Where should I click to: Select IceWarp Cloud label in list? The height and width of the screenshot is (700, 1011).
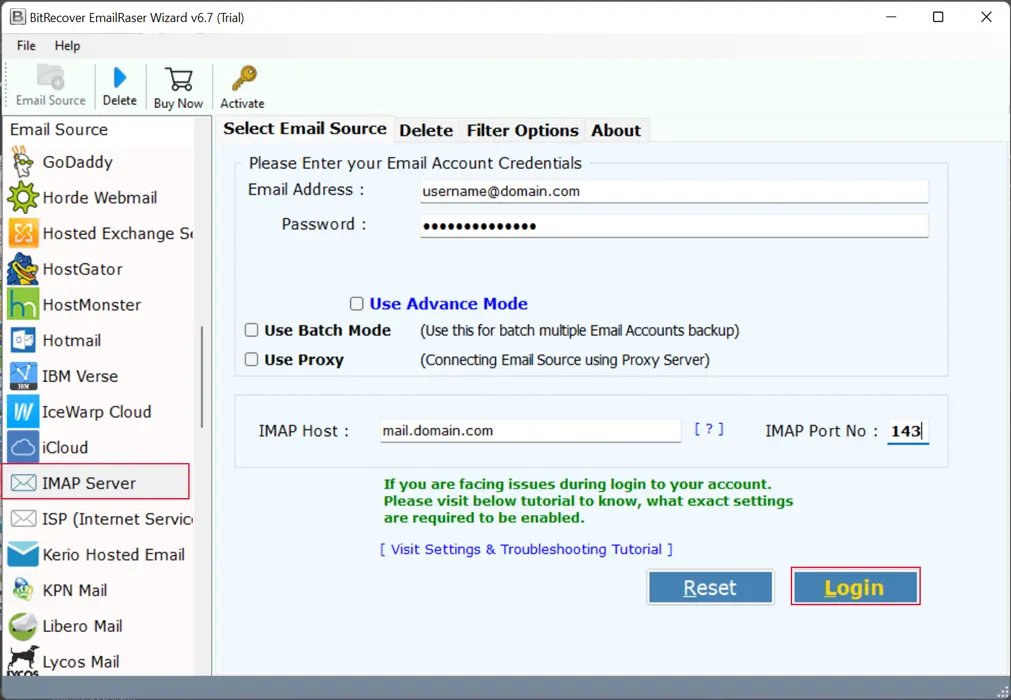(97, 411)
